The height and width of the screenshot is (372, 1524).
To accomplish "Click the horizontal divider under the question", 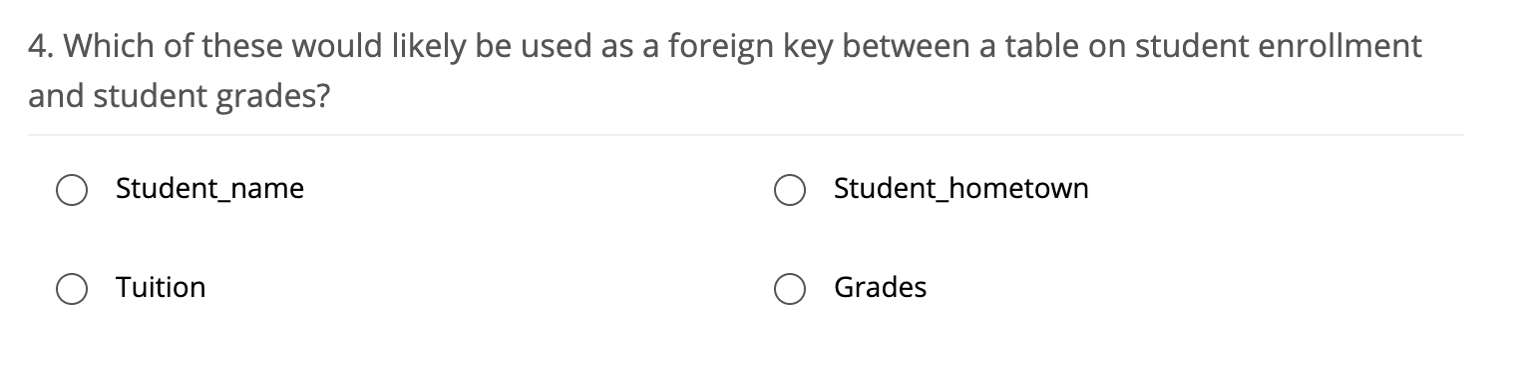I will pos(746,135).
